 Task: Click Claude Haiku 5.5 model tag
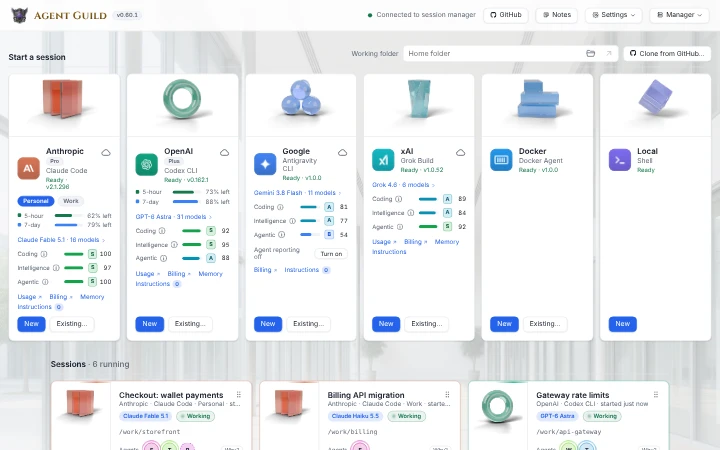coord(355,416)
